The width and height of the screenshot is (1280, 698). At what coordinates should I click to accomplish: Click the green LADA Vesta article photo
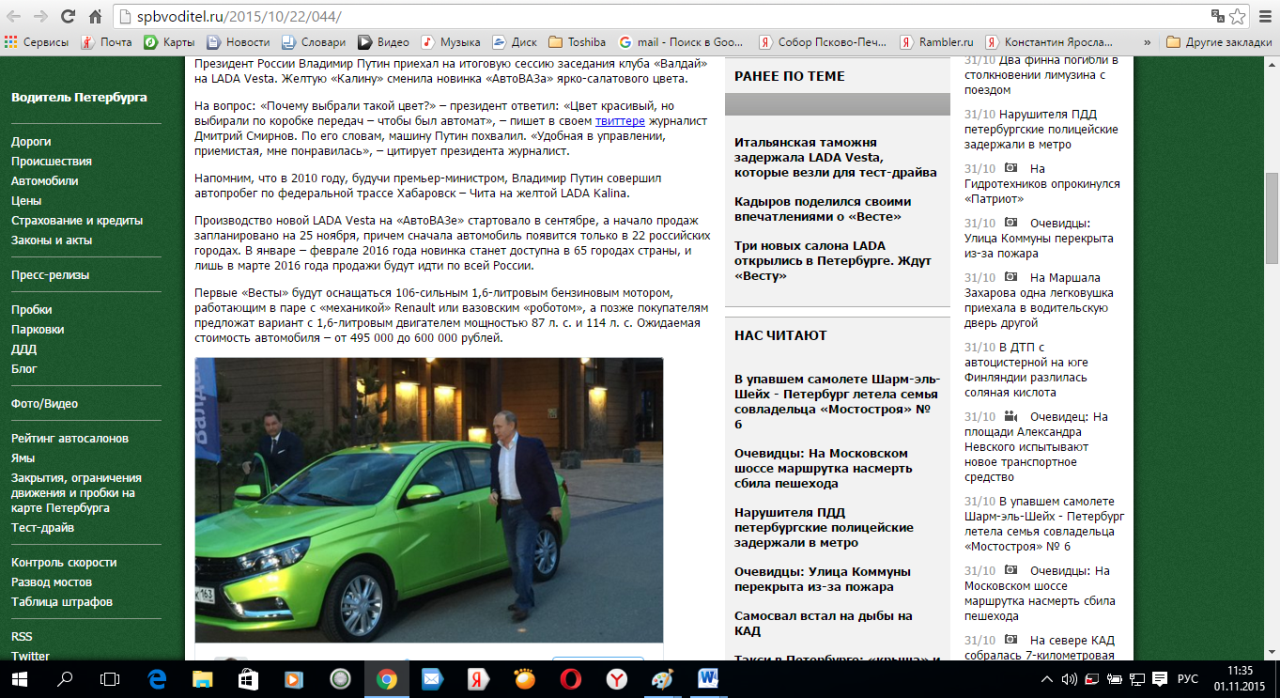pos(429,500)
